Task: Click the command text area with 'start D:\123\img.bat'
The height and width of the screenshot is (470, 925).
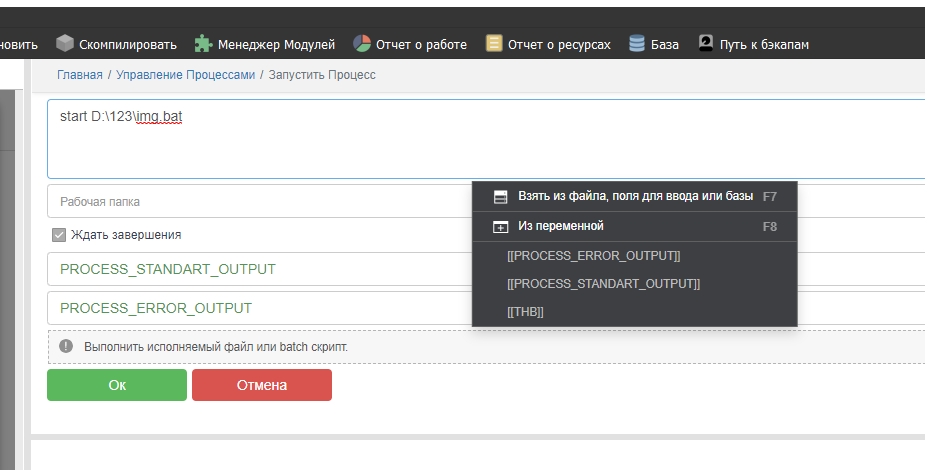Action: tap(486, 139)
